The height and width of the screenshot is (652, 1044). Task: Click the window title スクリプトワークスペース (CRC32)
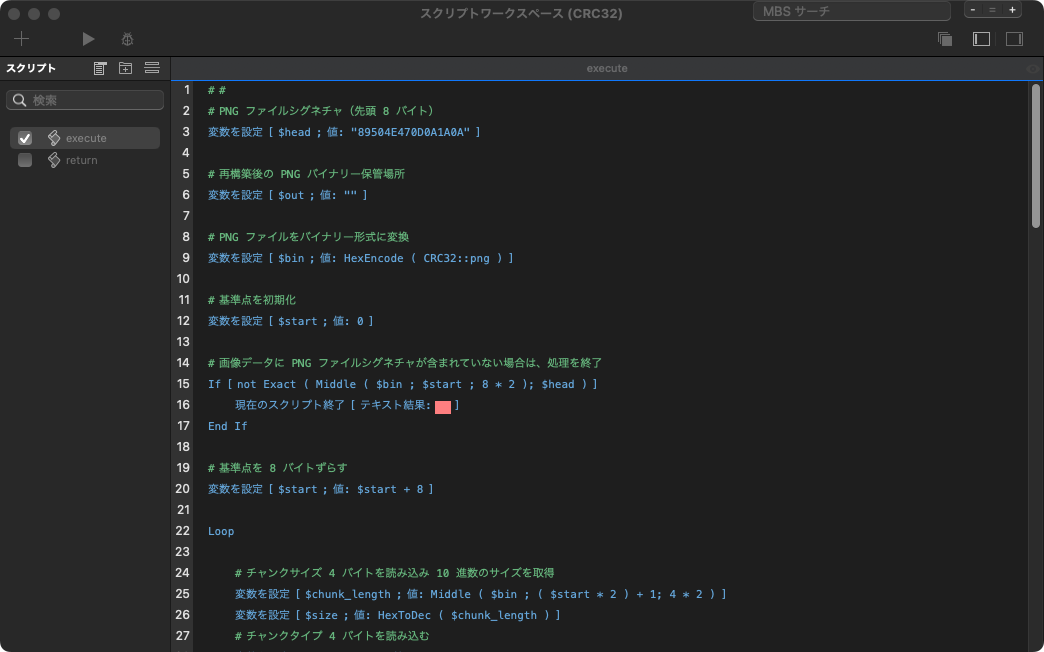tap(521, 13)
